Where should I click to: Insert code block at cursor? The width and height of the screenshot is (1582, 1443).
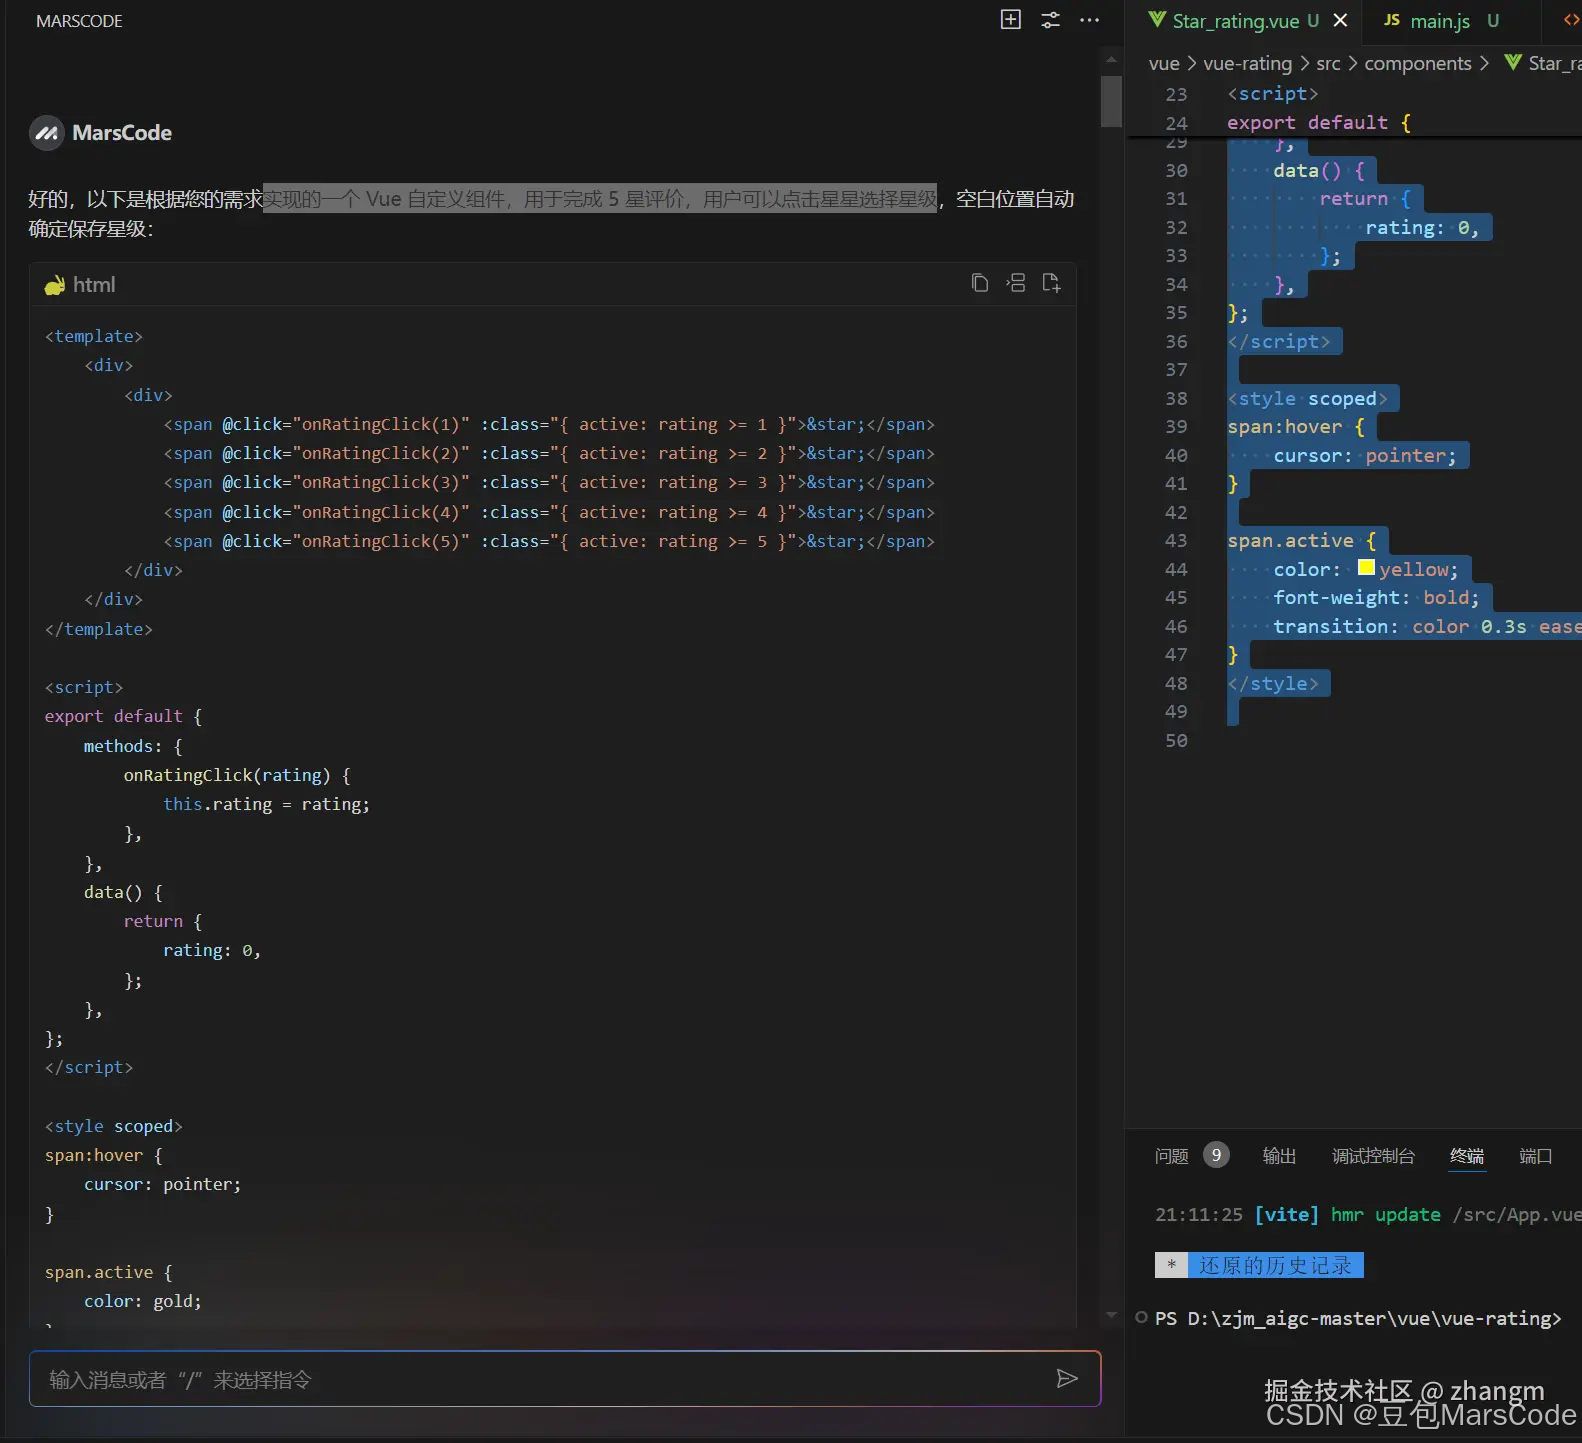(x=1016, y=283)
